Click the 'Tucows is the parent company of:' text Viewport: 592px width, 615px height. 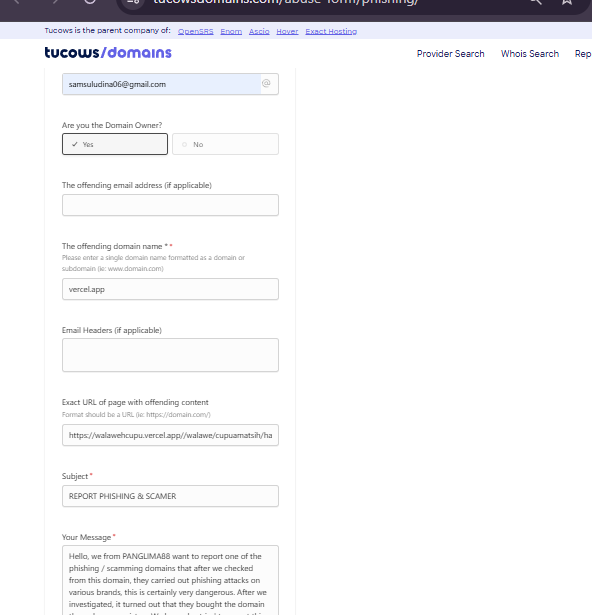click(107, 31)
